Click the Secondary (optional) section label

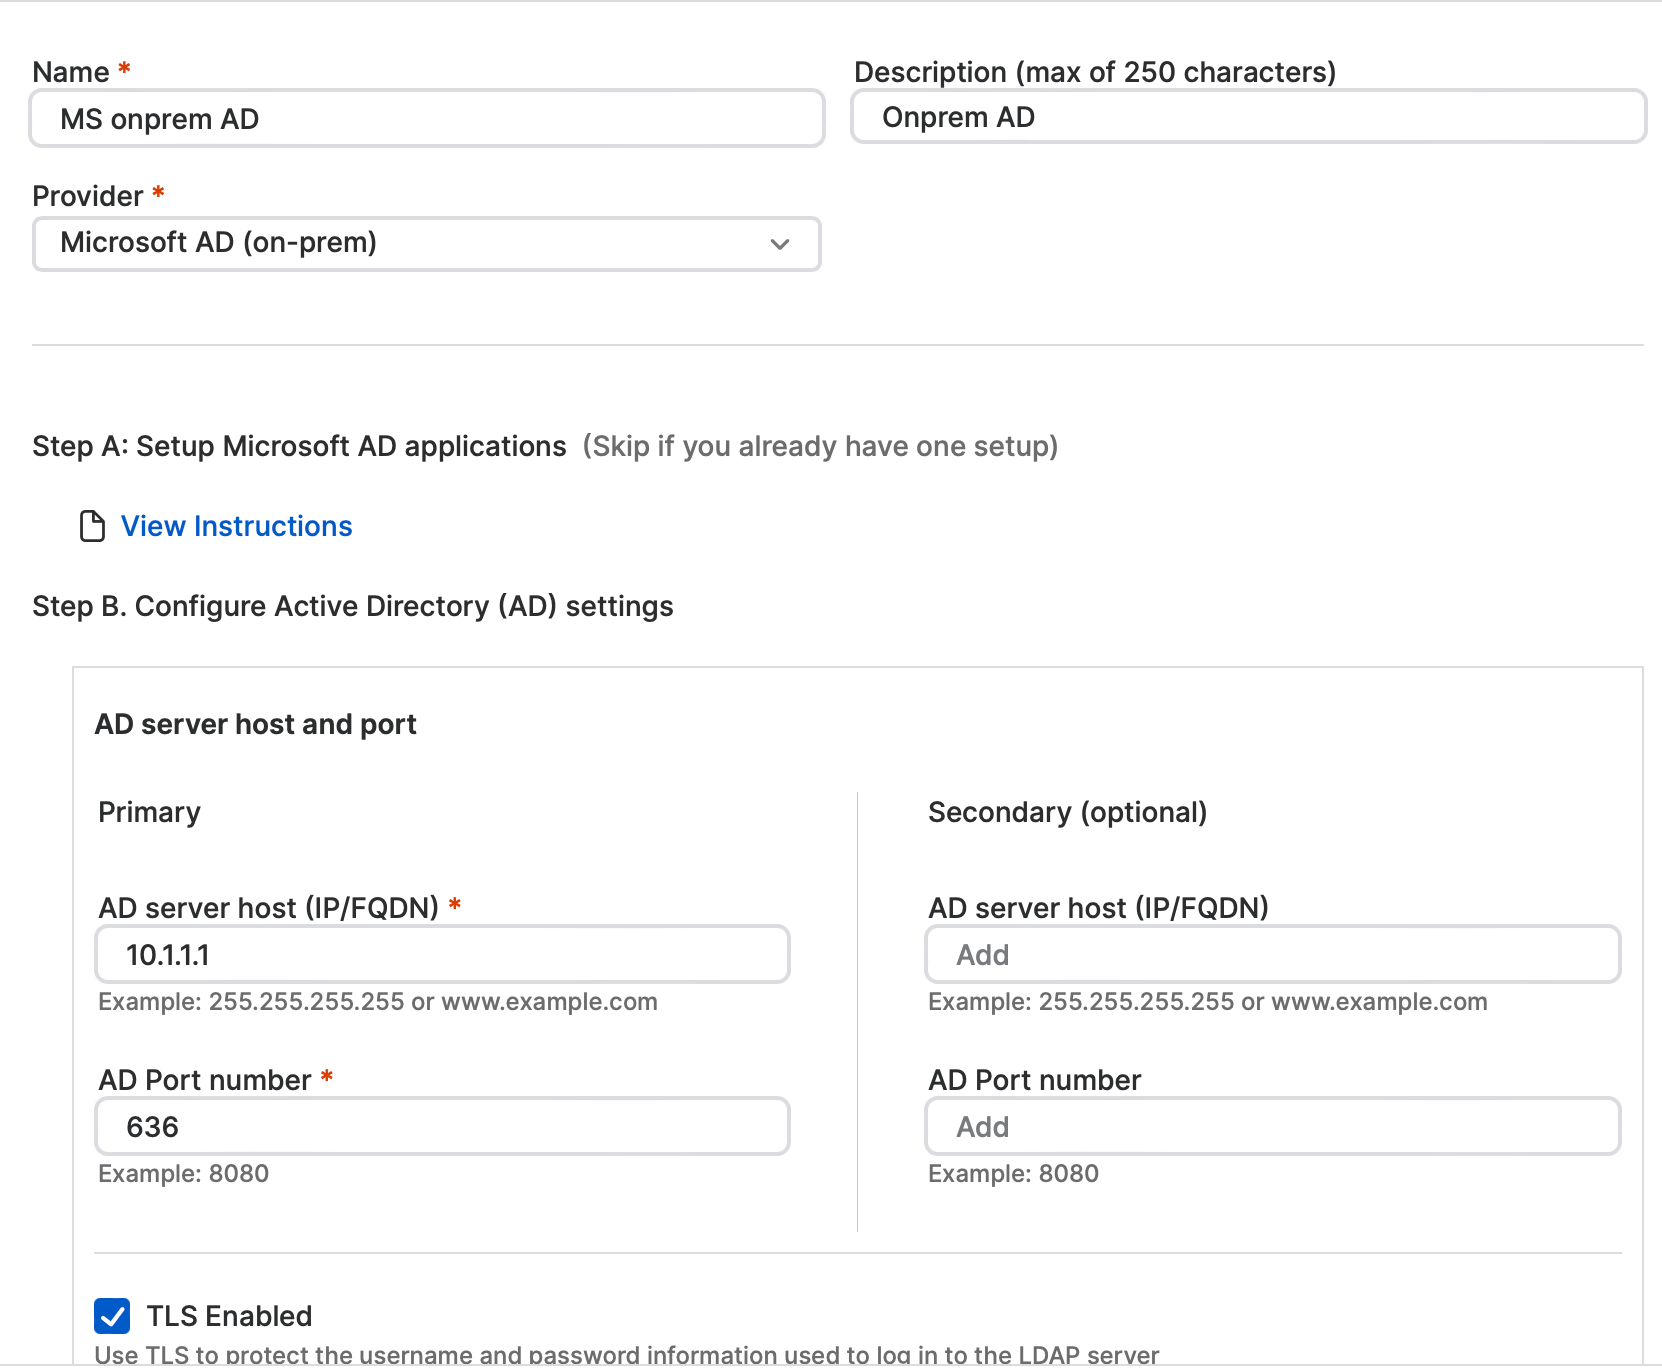(x=1067, y=812)
